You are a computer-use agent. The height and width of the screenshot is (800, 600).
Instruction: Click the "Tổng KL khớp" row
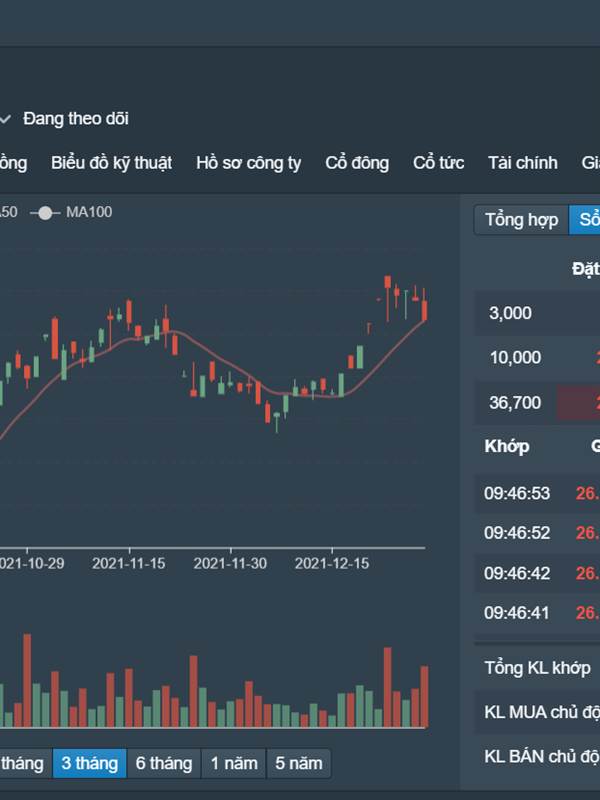(537, 668)
